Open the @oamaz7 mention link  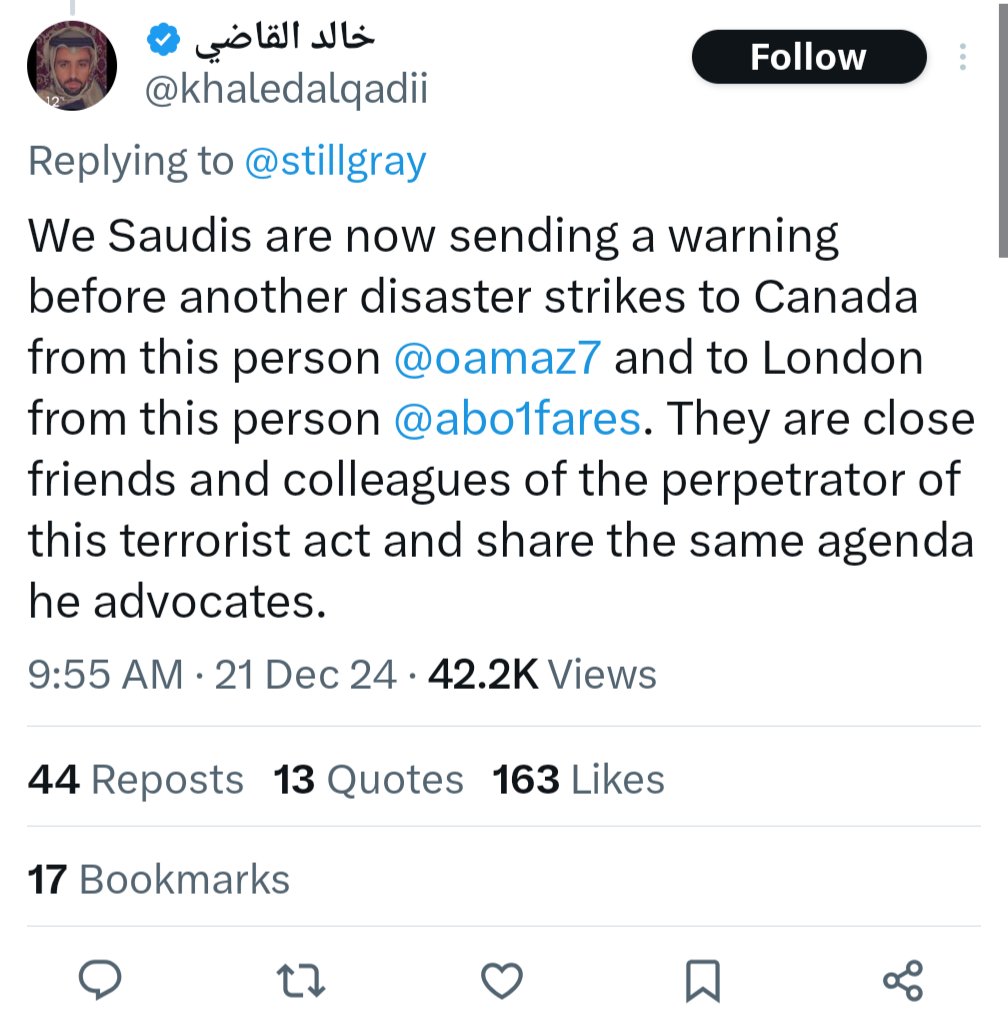[498, 359]
